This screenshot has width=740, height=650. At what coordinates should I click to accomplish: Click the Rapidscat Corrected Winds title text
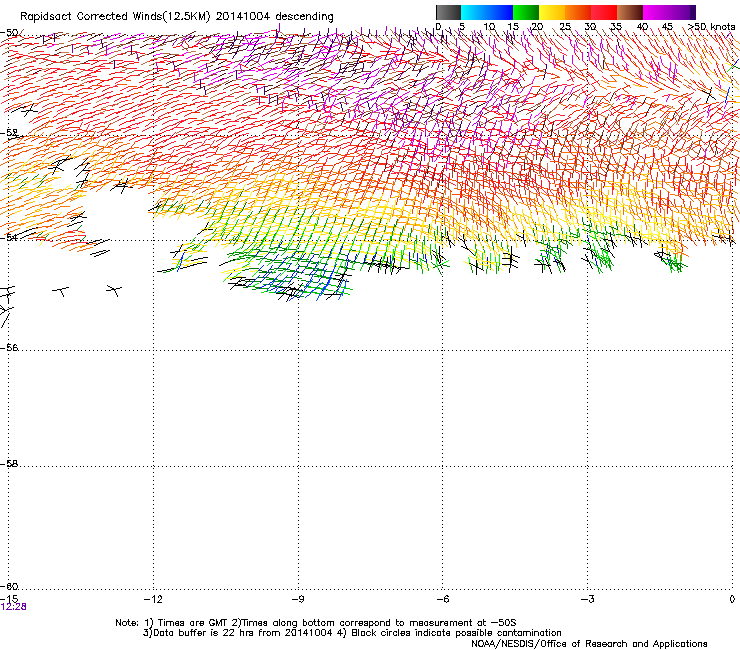coord(177,17)
